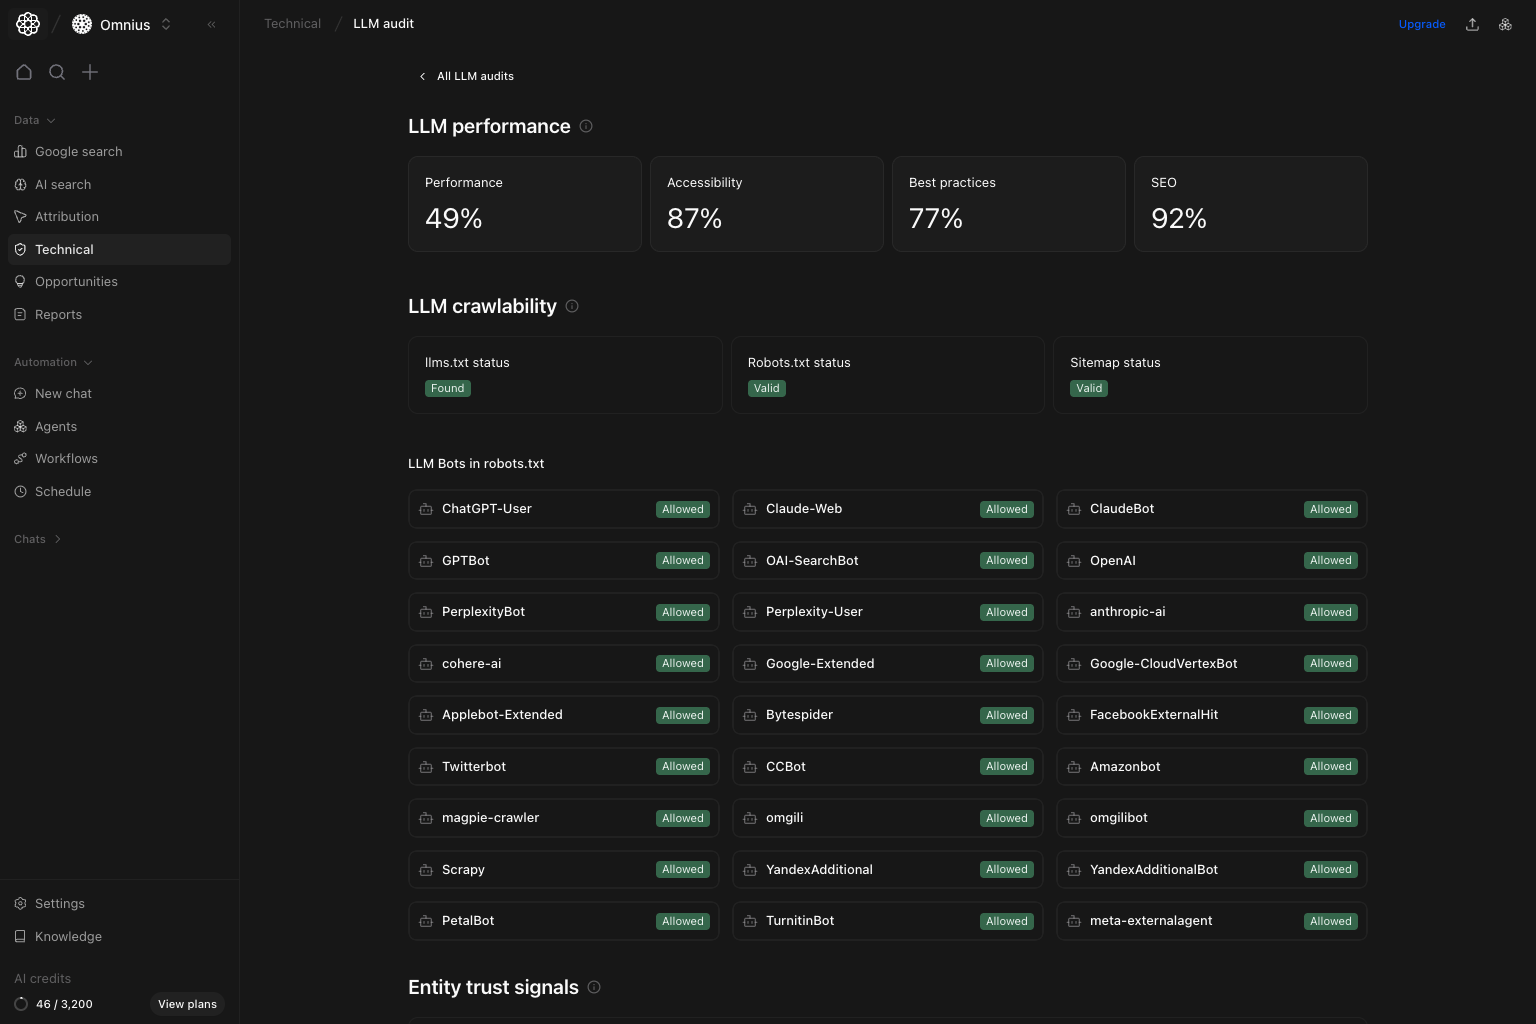Image resolution: width=1536 pixels, height=1024 pixels.
Task: Collapse the Automation section header
Action: click(53, 362)
